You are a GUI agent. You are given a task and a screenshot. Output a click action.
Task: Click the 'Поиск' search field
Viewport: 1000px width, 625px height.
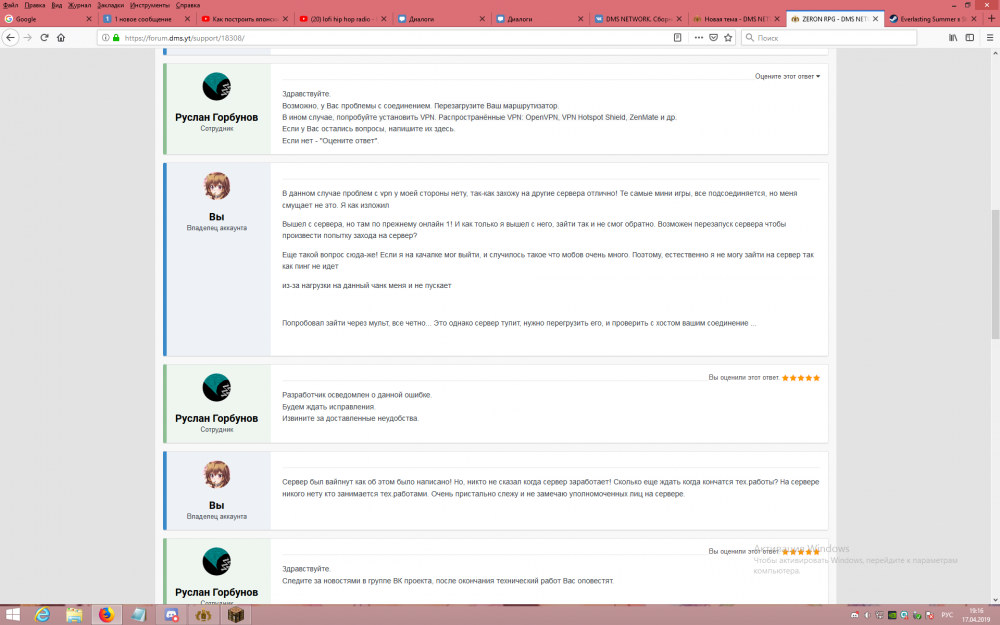(x=830, y=37)
